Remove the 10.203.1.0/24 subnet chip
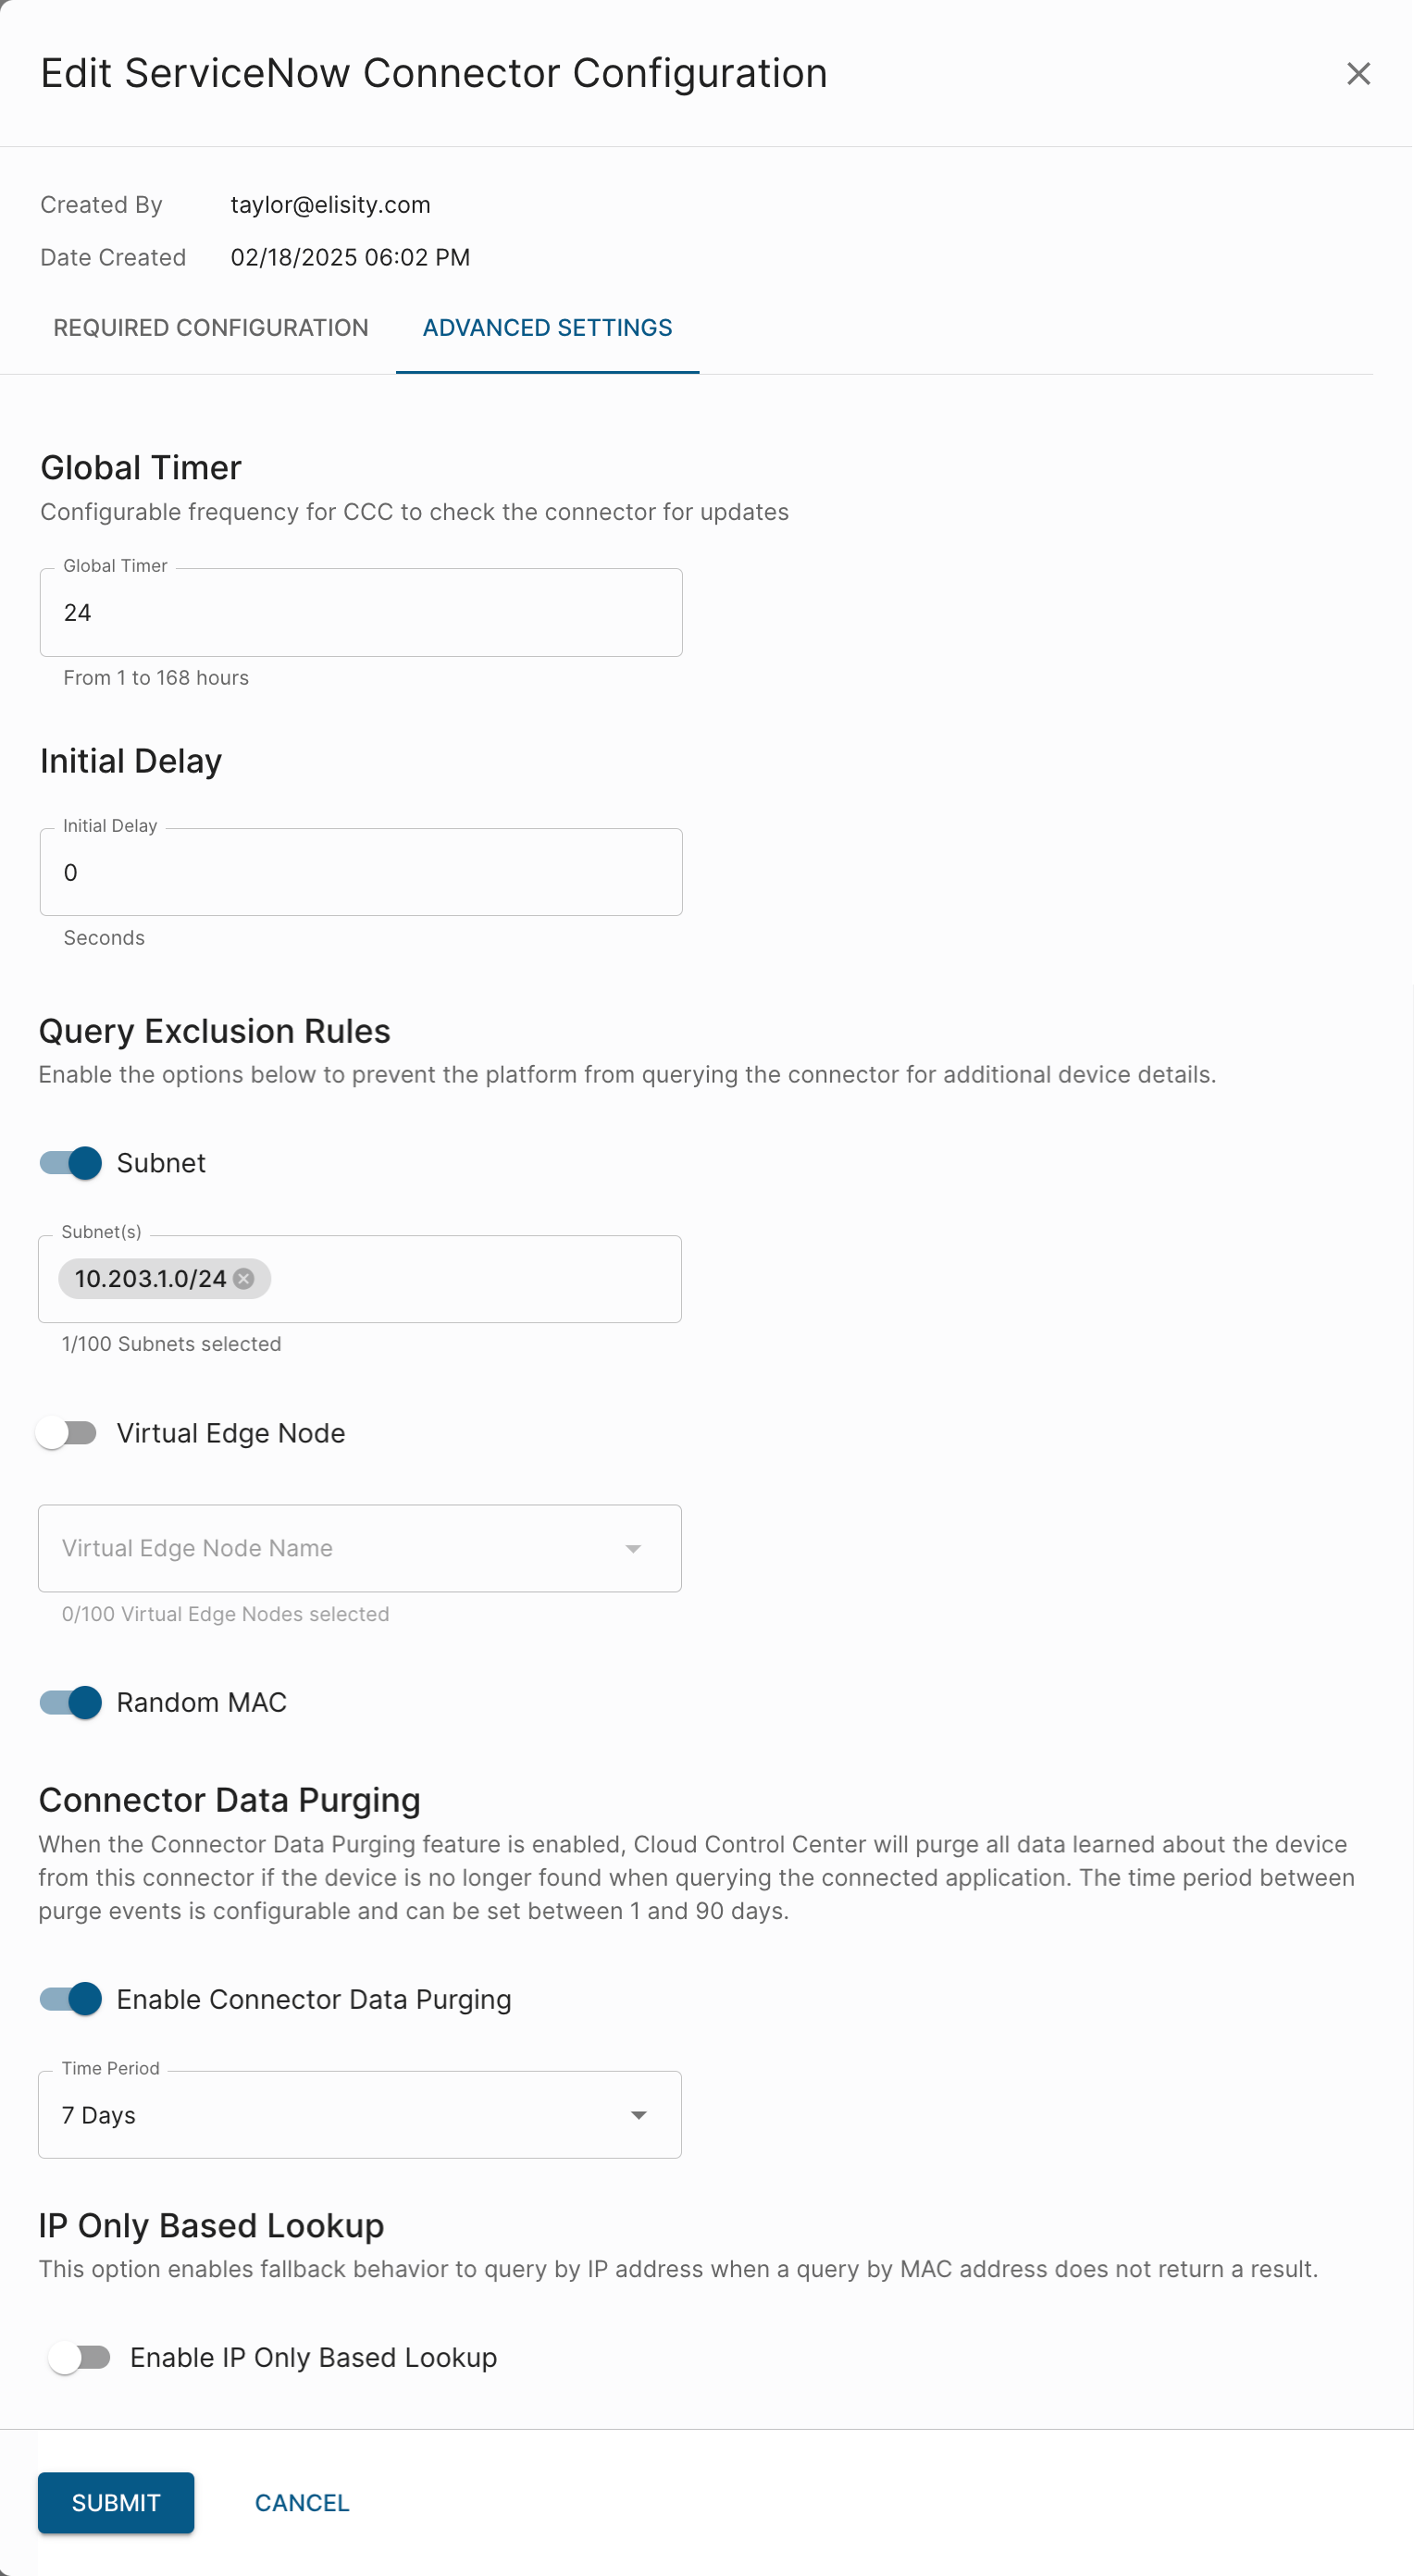This screenshot has height=2576, width=1414. click(244, 1278)
